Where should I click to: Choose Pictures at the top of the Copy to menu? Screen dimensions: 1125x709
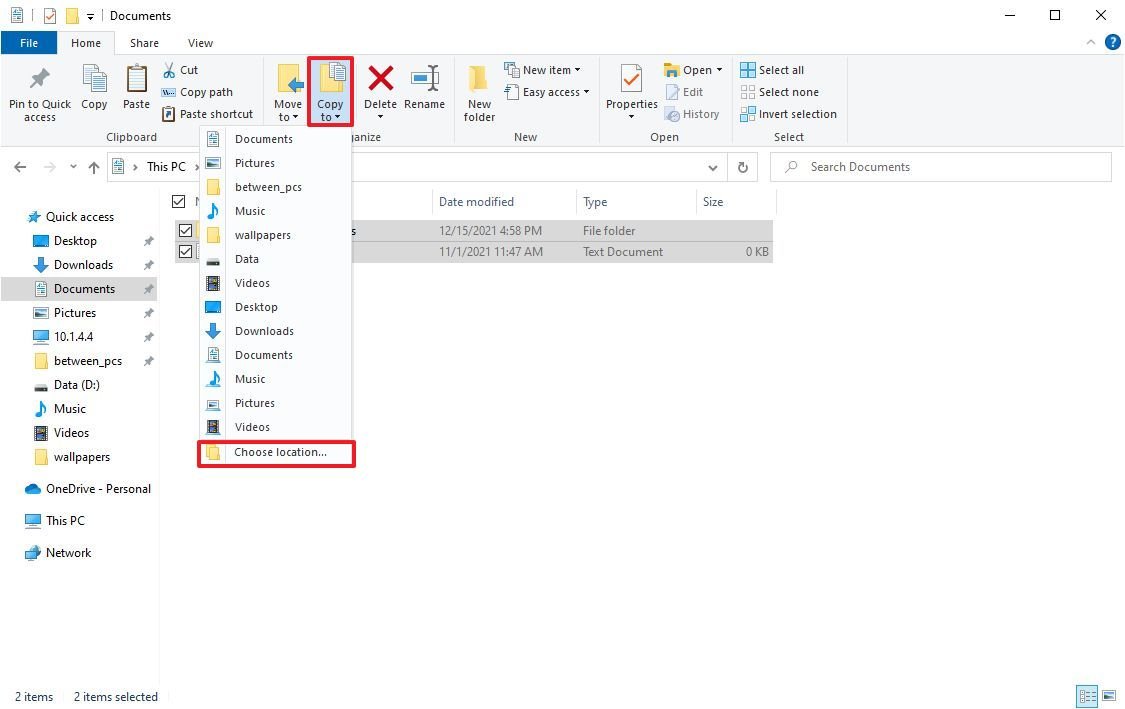[276, 163]
